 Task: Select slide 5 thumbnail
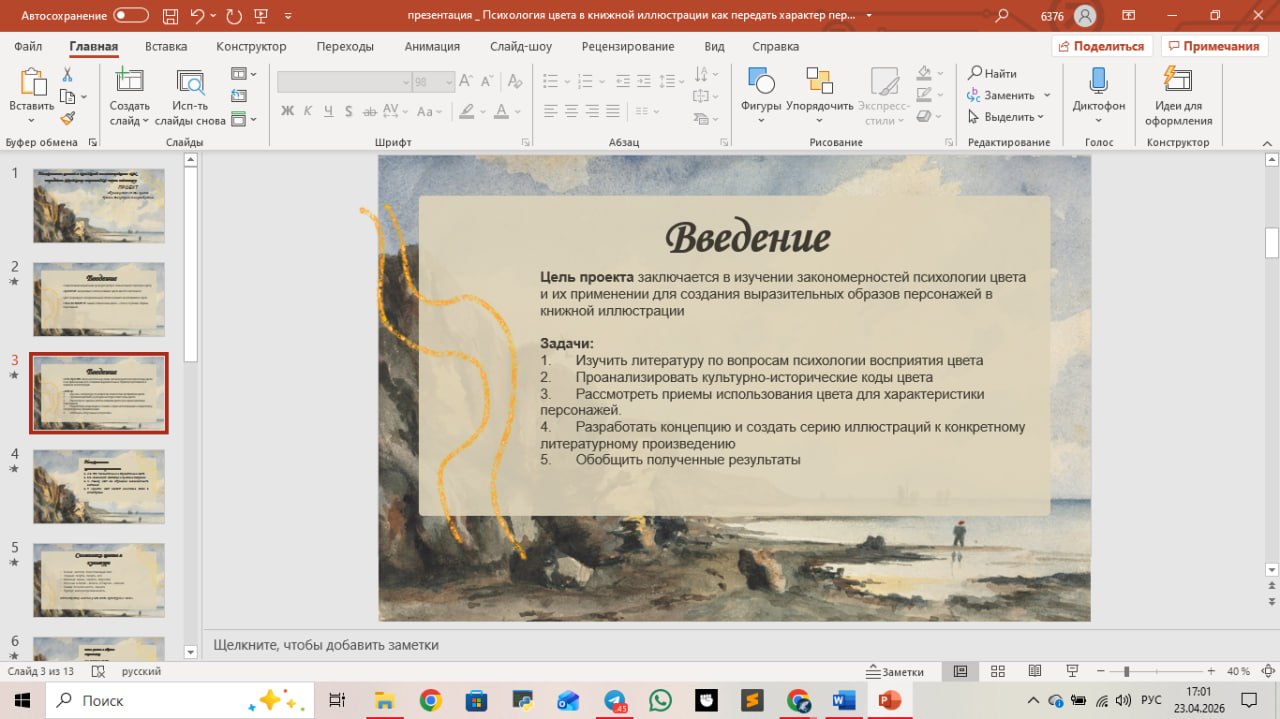[x=99, y=581]
